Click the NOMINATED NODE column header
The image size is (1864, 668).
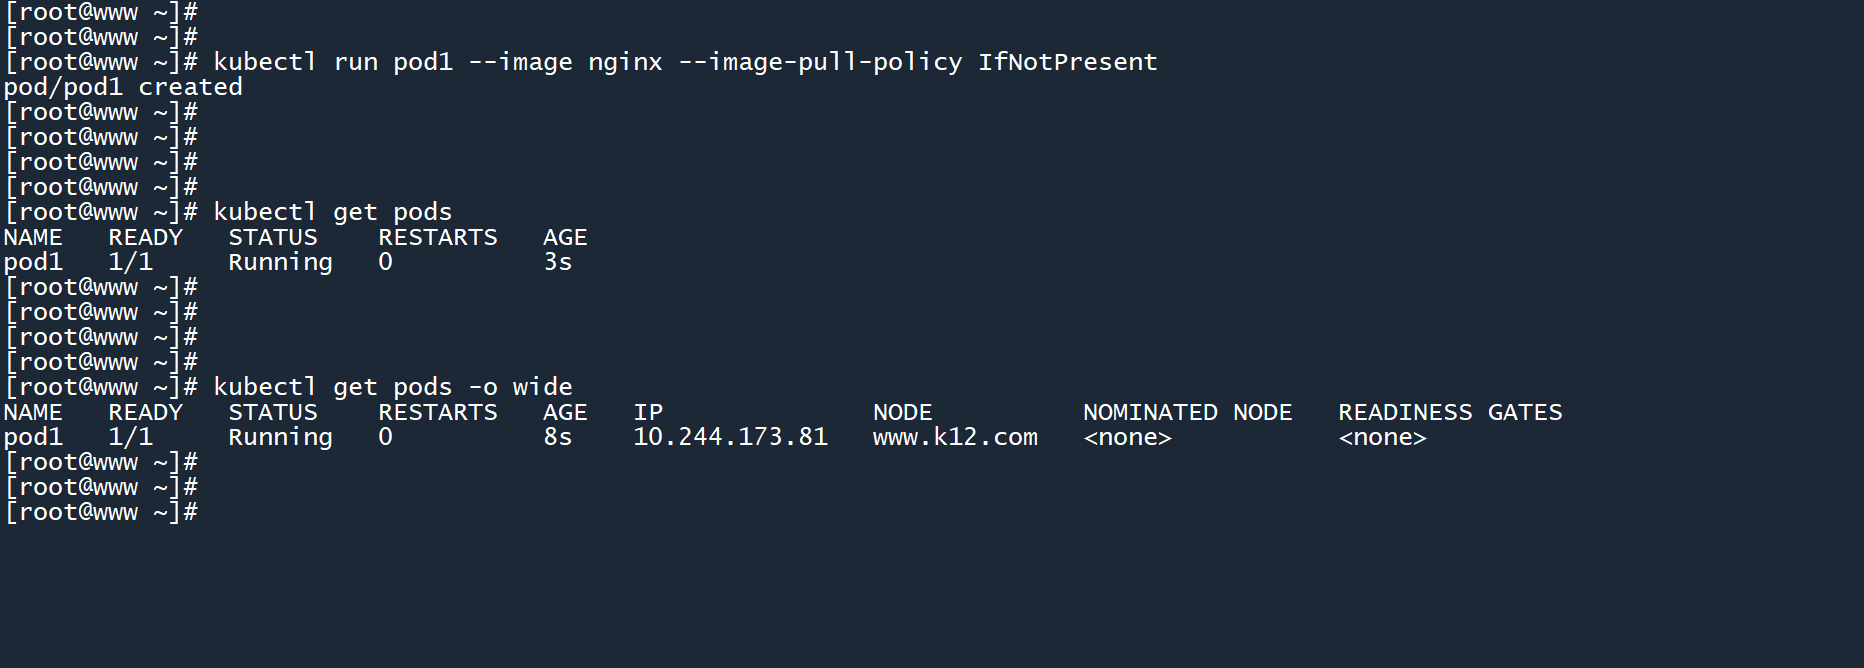(x=1187, y=412)
